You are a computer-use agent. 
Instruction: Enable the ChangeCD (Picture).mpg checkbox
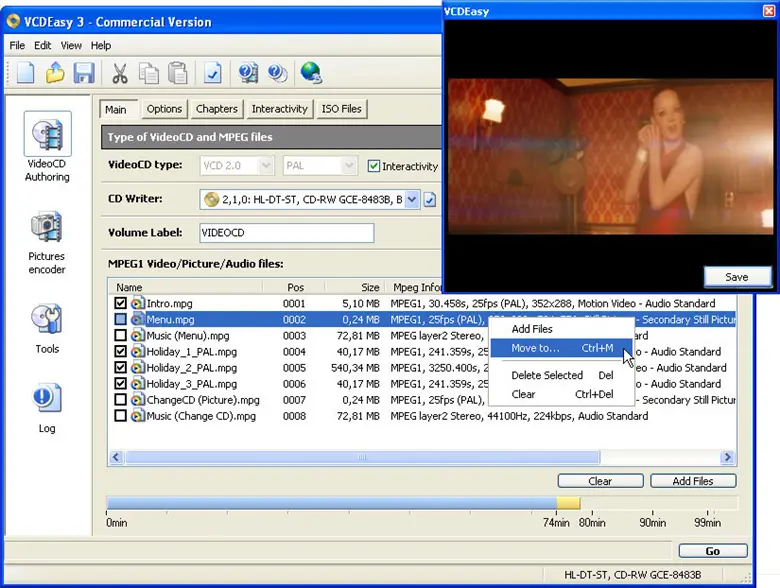pos(121,400)
